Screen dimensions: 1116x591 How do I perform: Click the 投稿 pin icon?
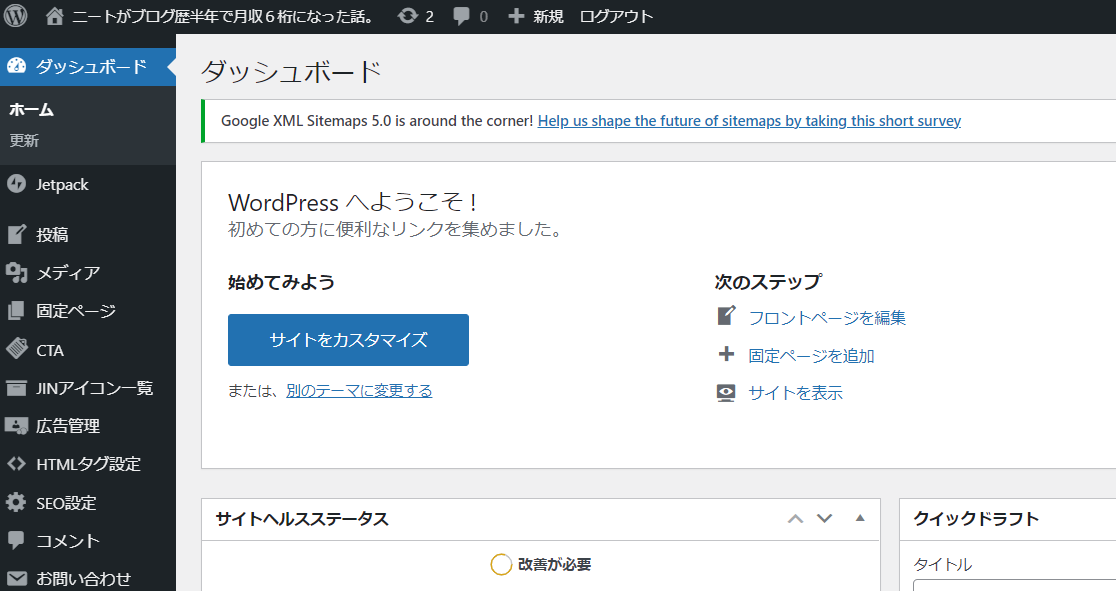(16, 234)
